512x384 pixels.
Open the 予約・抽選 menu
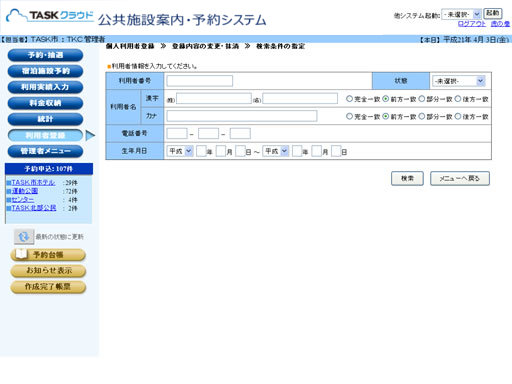pos(45,55)
